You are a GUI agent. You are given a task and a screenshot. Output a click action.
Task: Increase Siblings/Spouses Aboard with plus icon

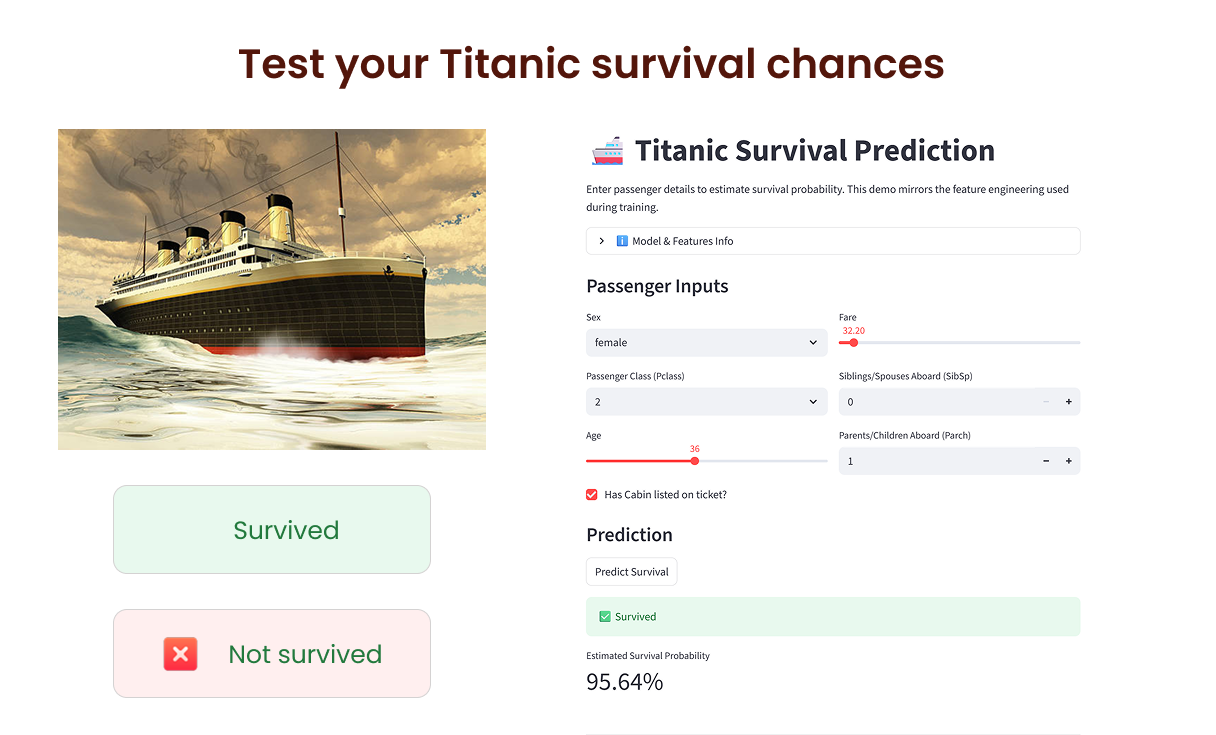1068,402
